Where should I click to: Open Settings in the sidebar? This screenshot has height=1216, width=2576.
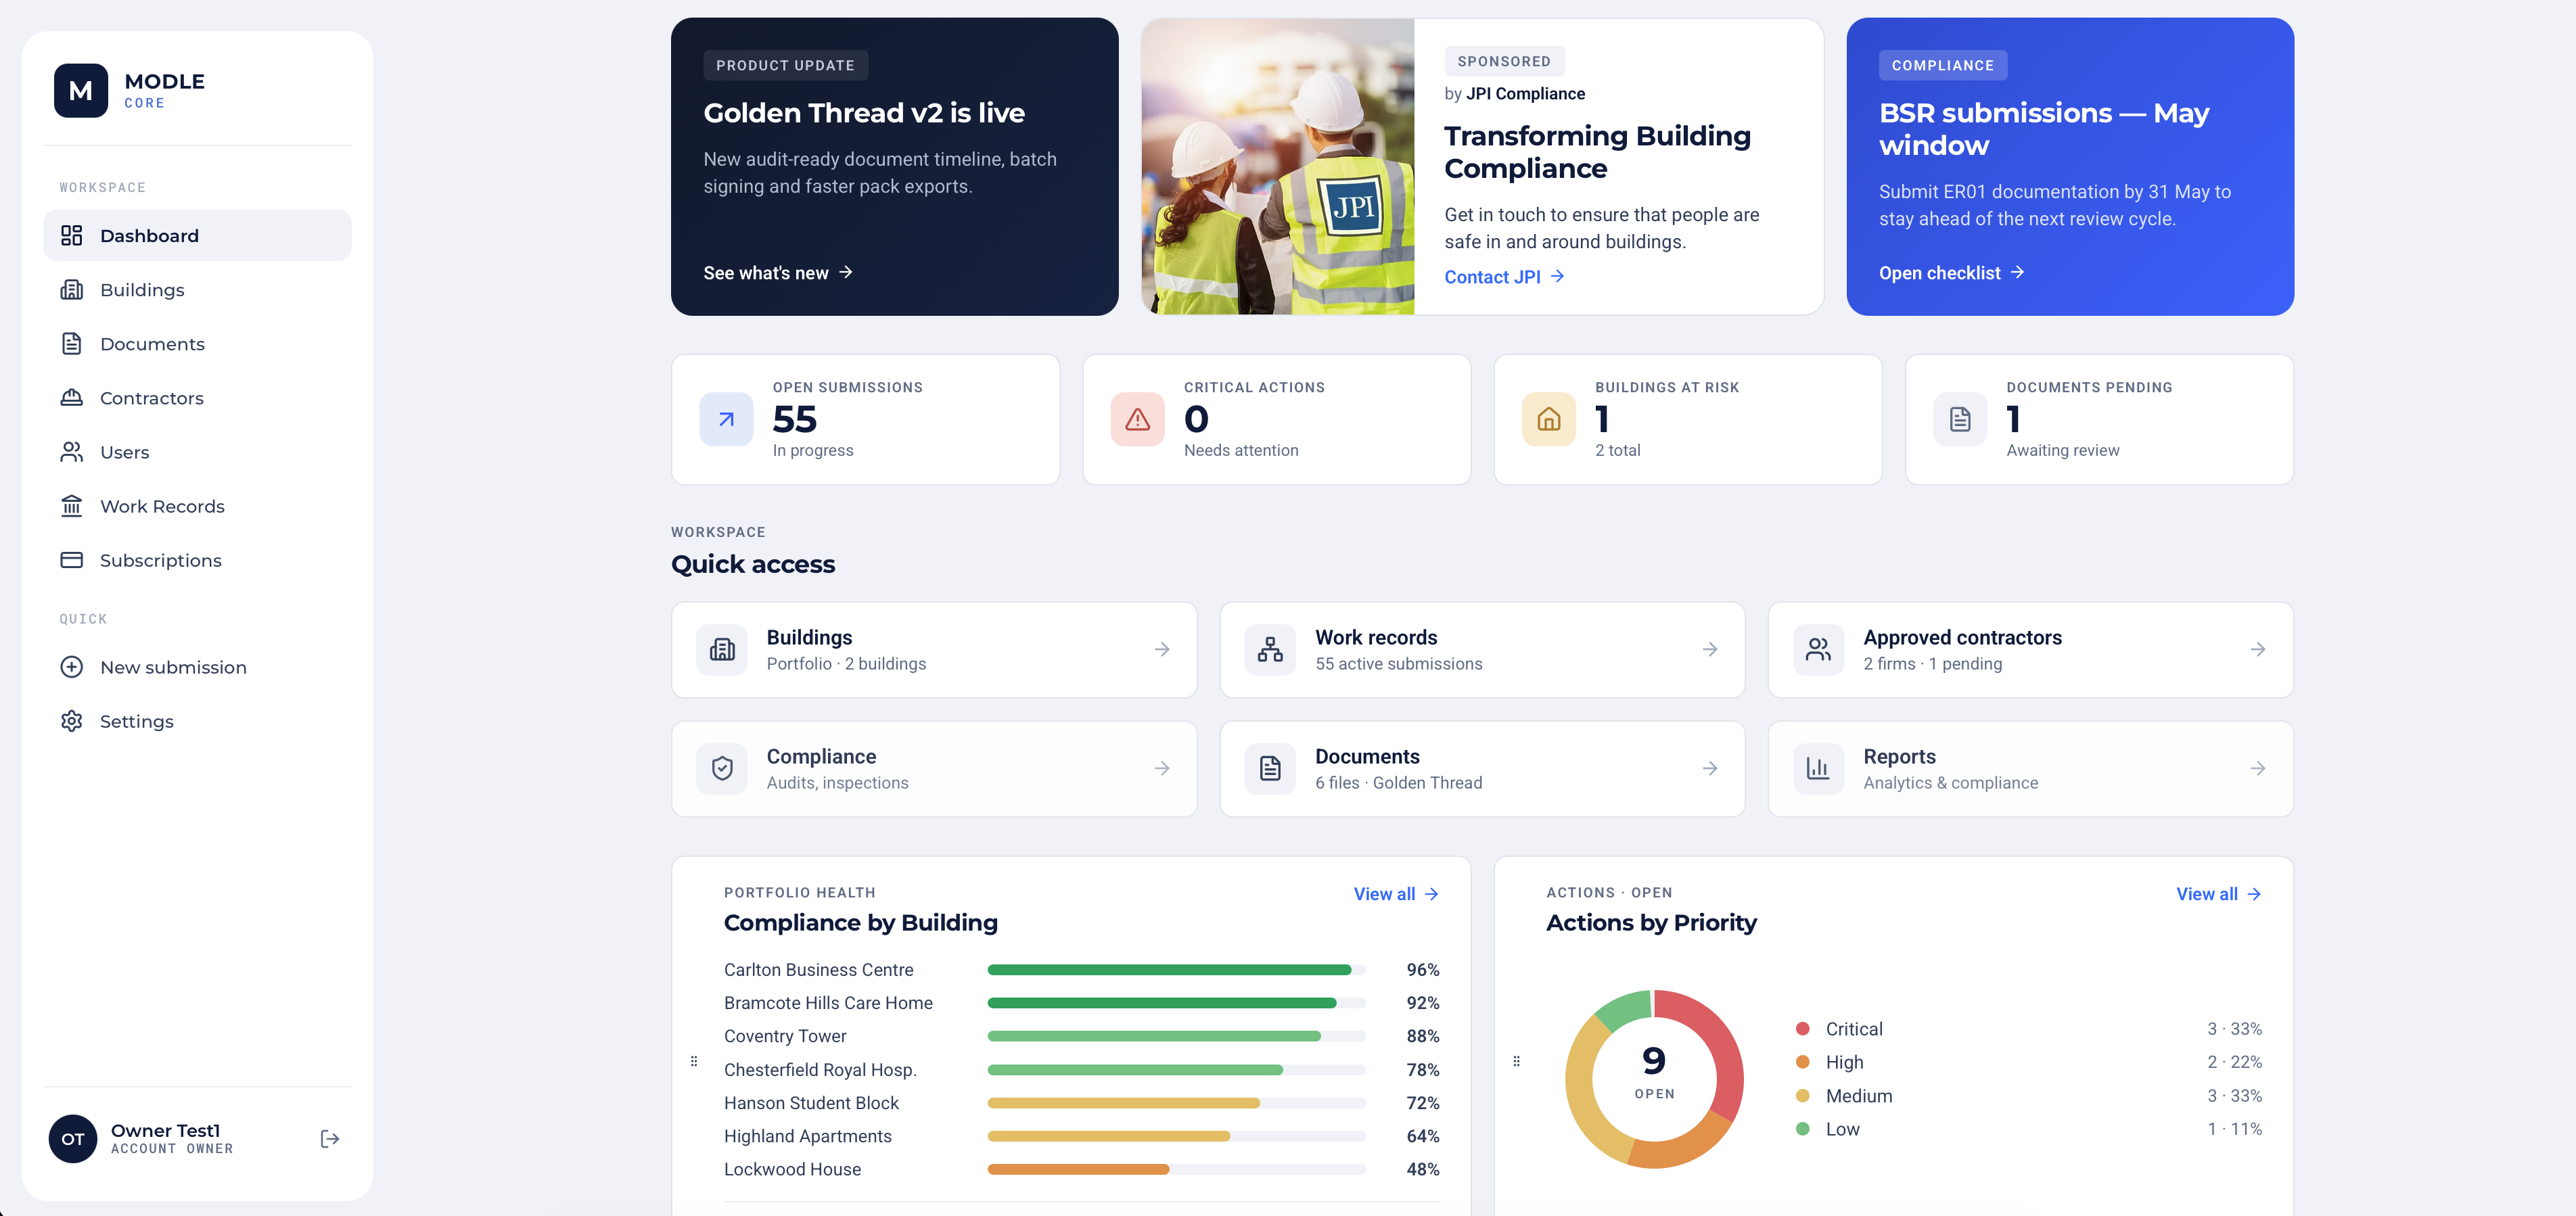pos(197,721)
